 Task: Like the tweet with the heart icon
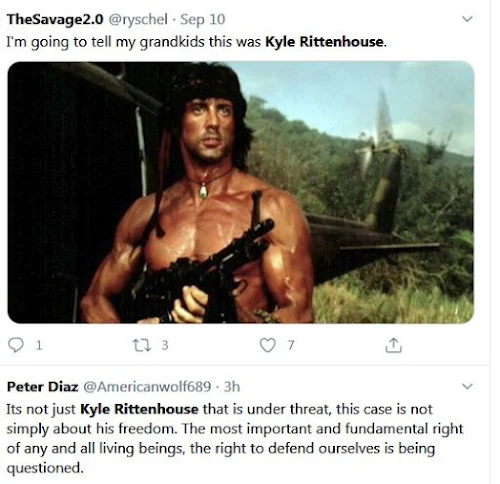pyautogui.click(x=268, y=345)
